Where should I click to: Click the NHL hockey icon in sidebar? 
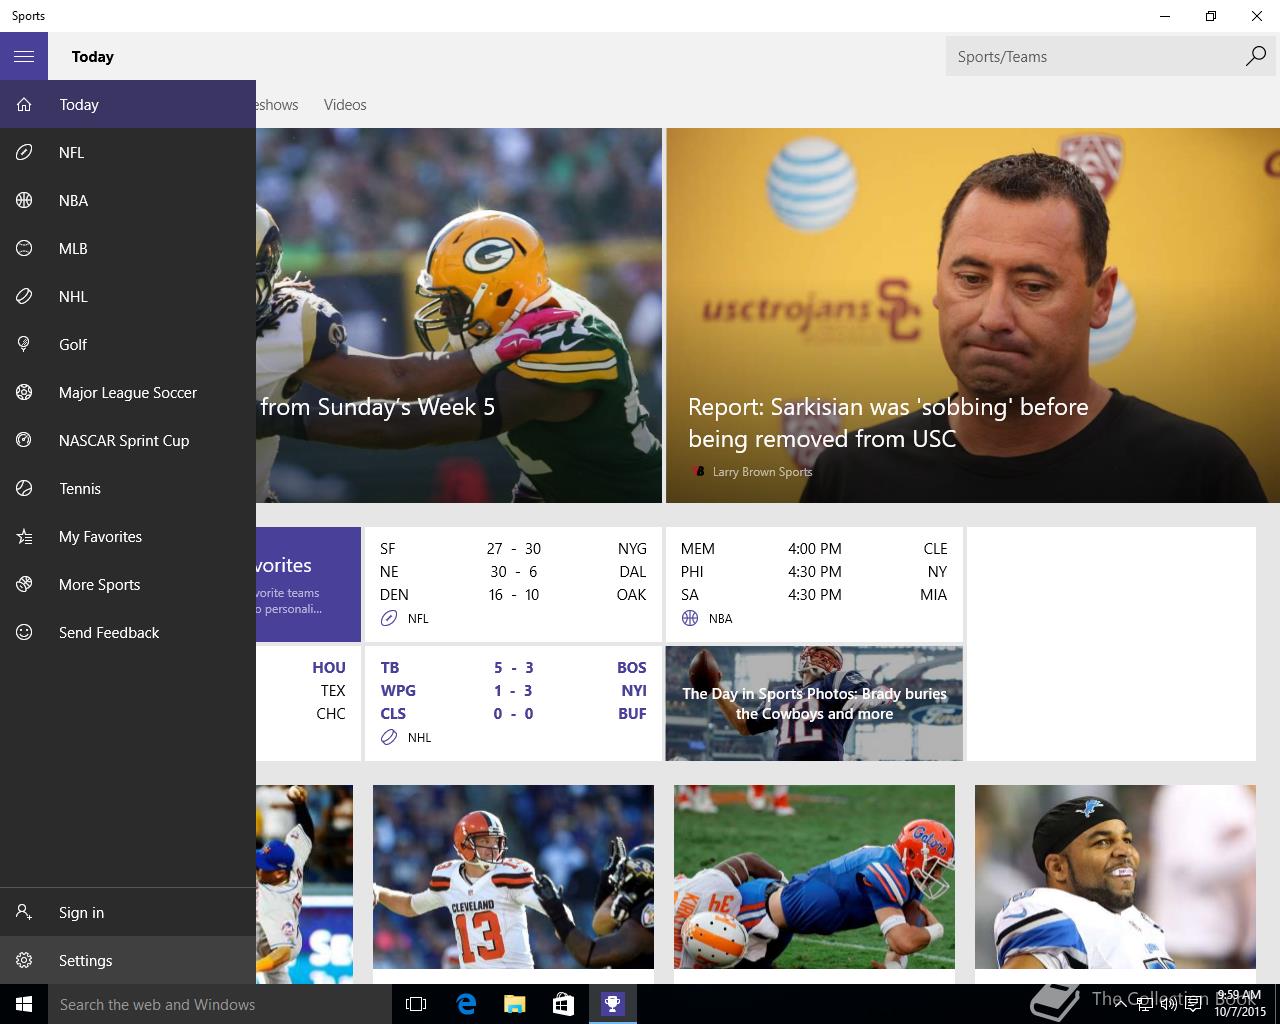click(x=24, y=296)
